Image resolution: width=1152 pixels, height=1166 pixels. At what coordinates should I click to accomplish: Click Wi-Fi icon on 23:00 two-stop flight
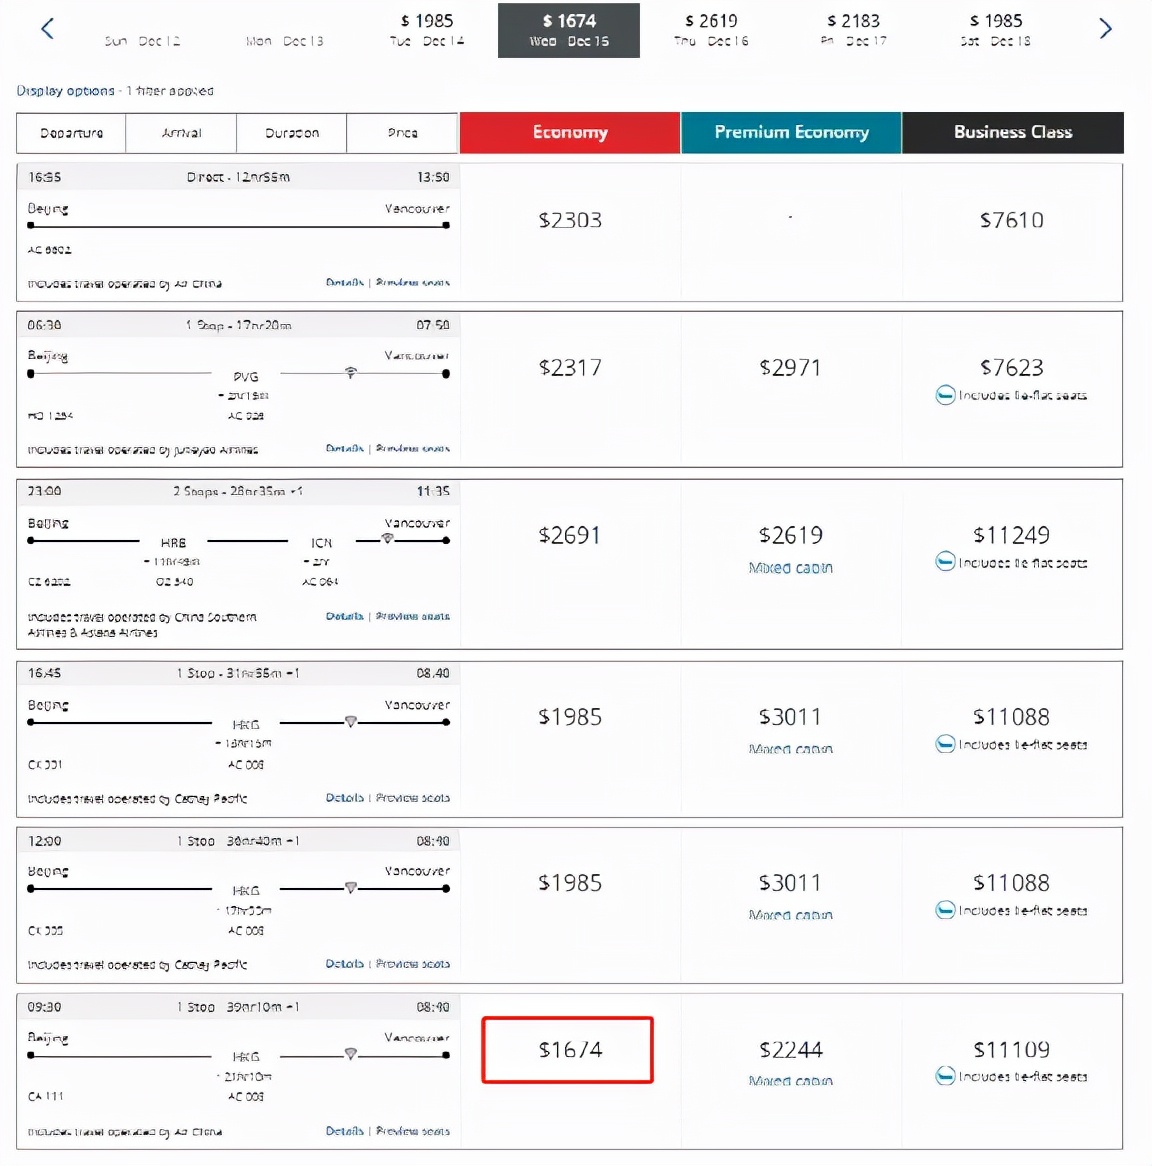(x=387, y=539)
